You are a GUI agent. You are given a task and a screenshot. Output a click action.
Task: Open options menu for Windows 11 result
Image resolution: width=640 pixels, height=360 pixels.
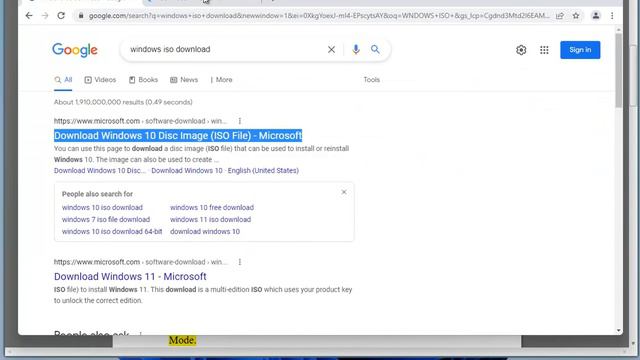click(240, 262)
